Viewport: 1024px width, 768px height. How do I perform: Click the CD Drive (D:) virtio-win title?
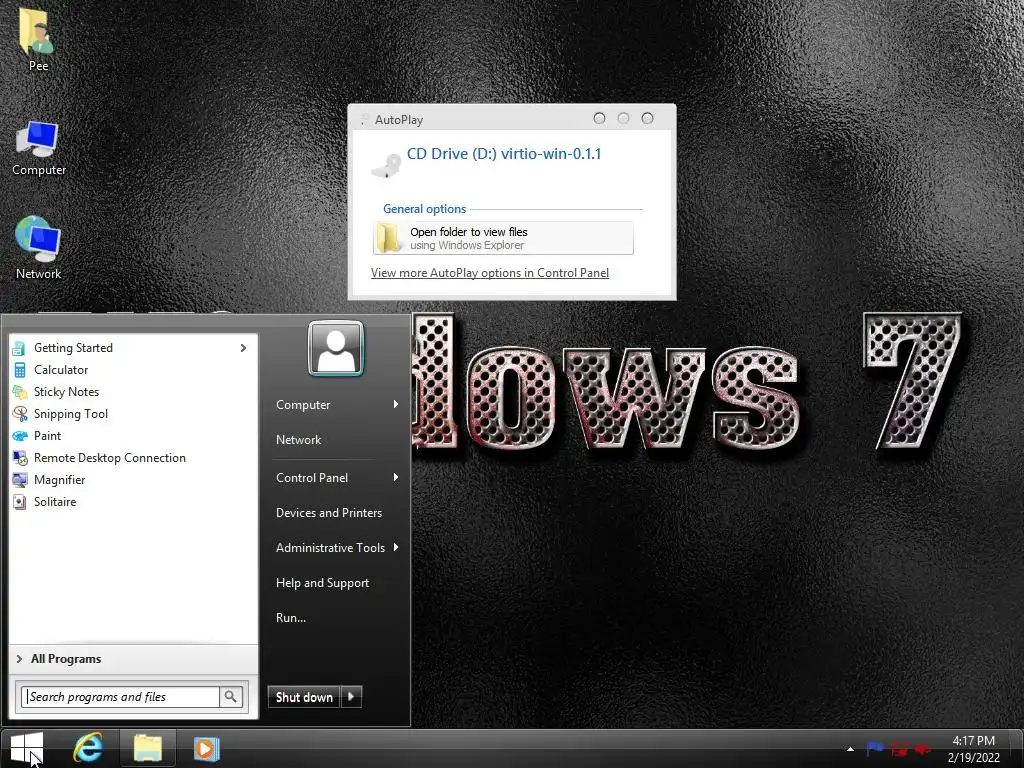click(504, 154)
